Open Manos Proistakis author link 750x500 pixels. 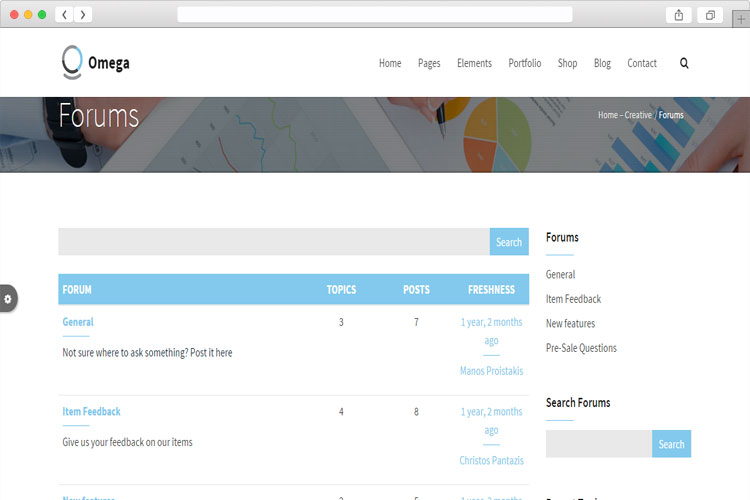click(491, 371)
